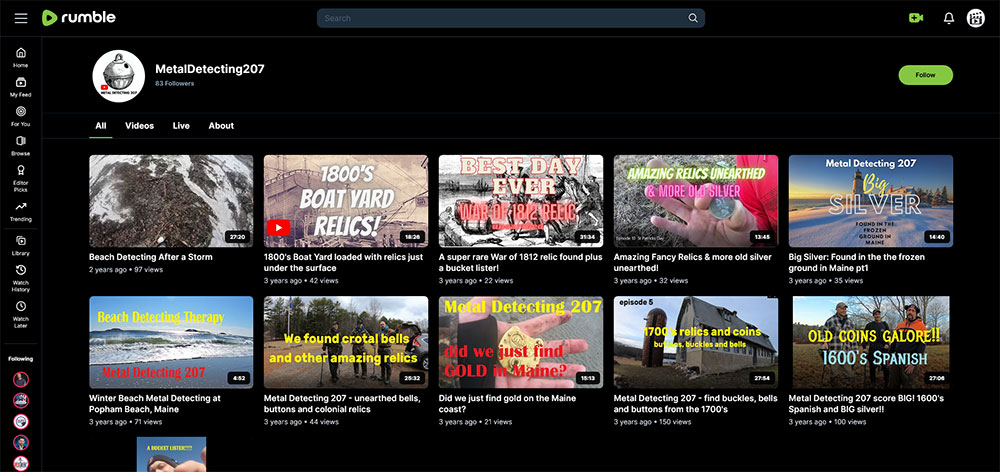
Task: Open Beach Detecting After a Storm thumbnail
Action: [x=171, y=201]
